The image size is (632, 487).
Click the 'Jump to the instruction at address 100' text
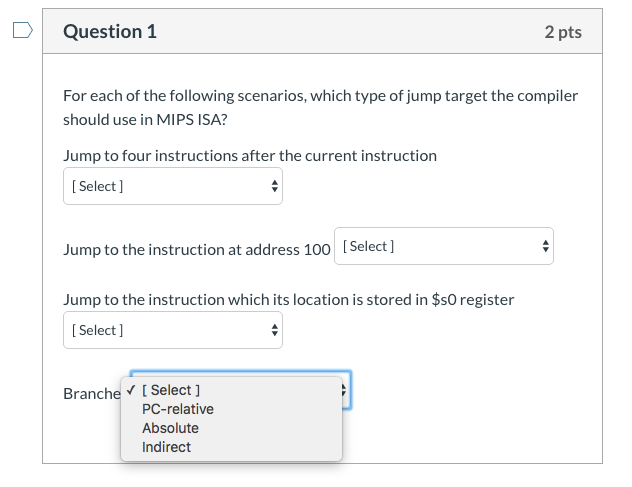(196, 249)
